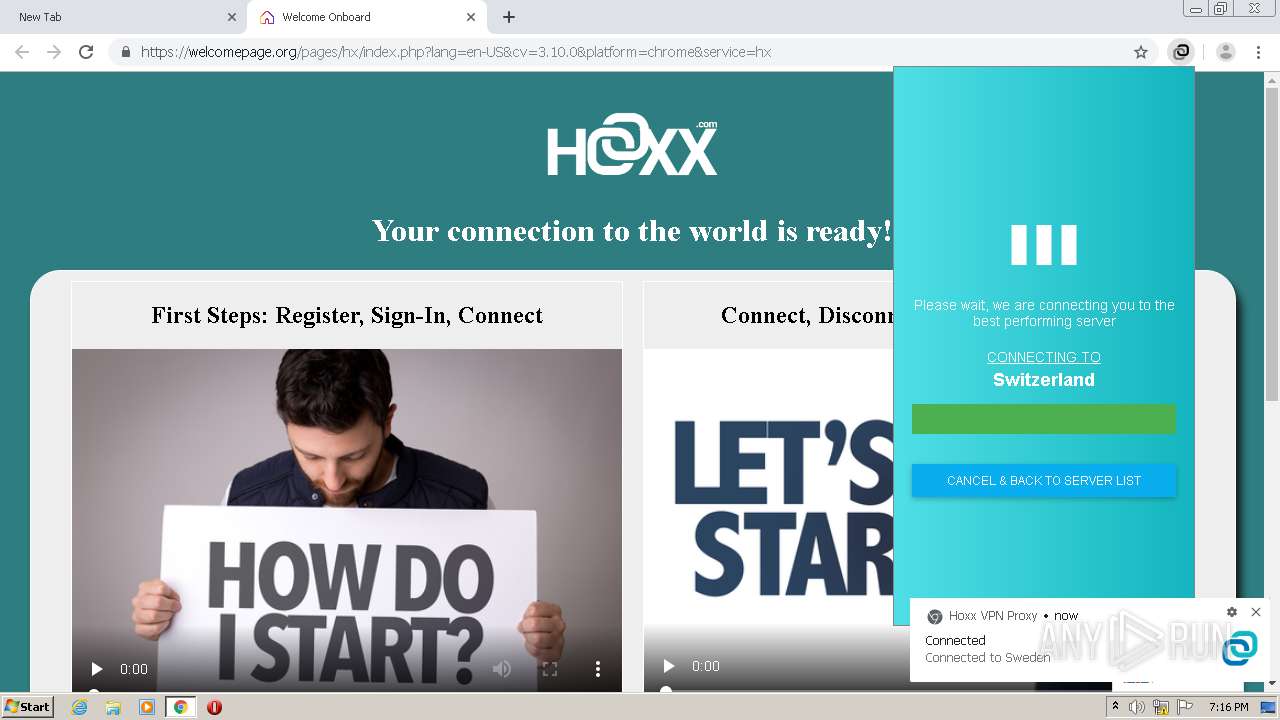
Task: Mute the first video's volume
Action: point(502,669)
